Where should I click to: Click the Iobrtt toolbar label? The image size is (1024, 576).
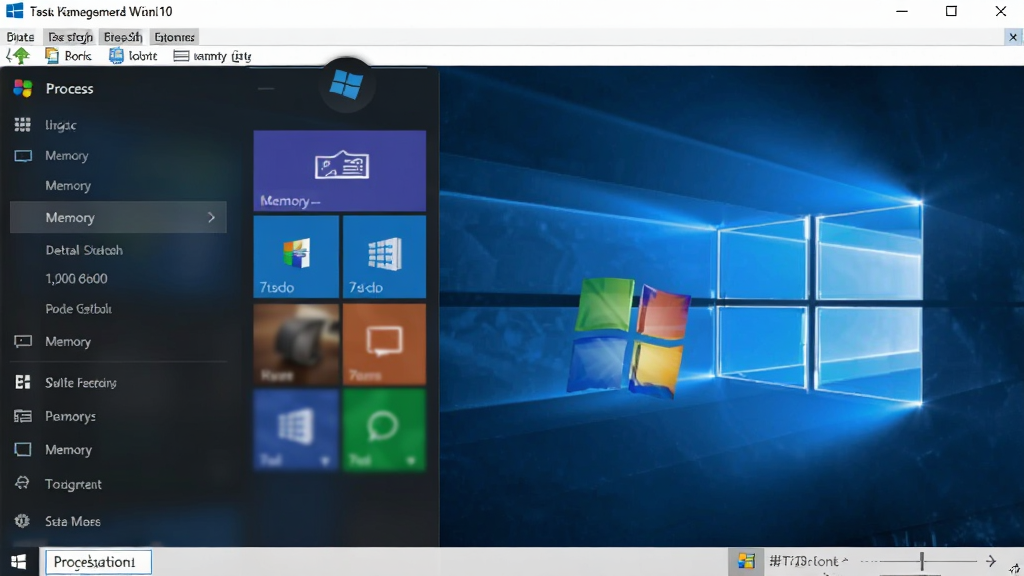[x=142, y=56]
